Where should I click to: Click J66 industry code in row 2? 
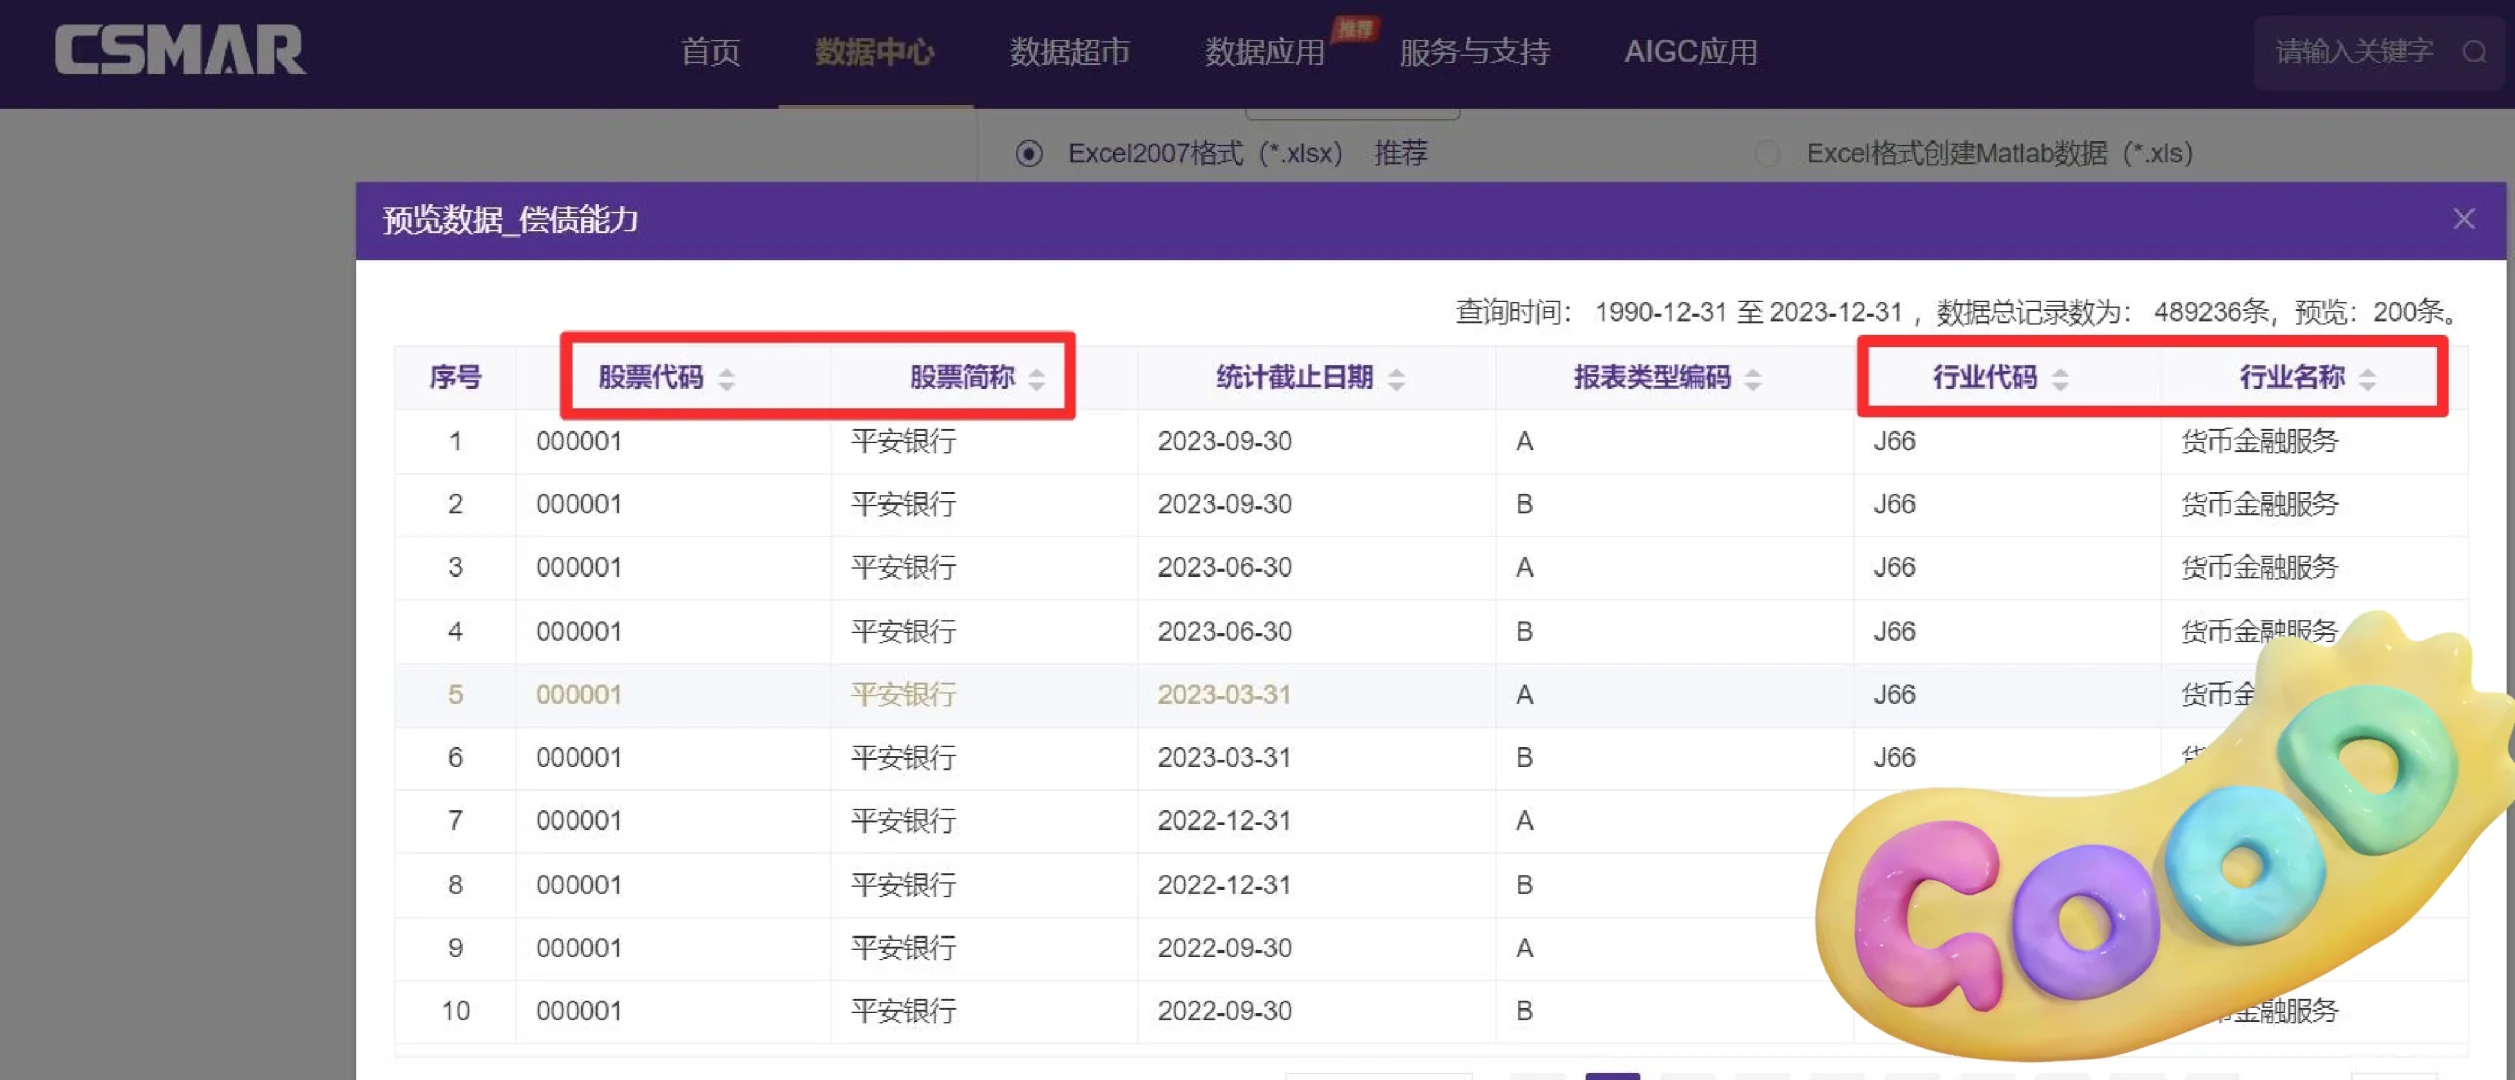click(1895, 504)
